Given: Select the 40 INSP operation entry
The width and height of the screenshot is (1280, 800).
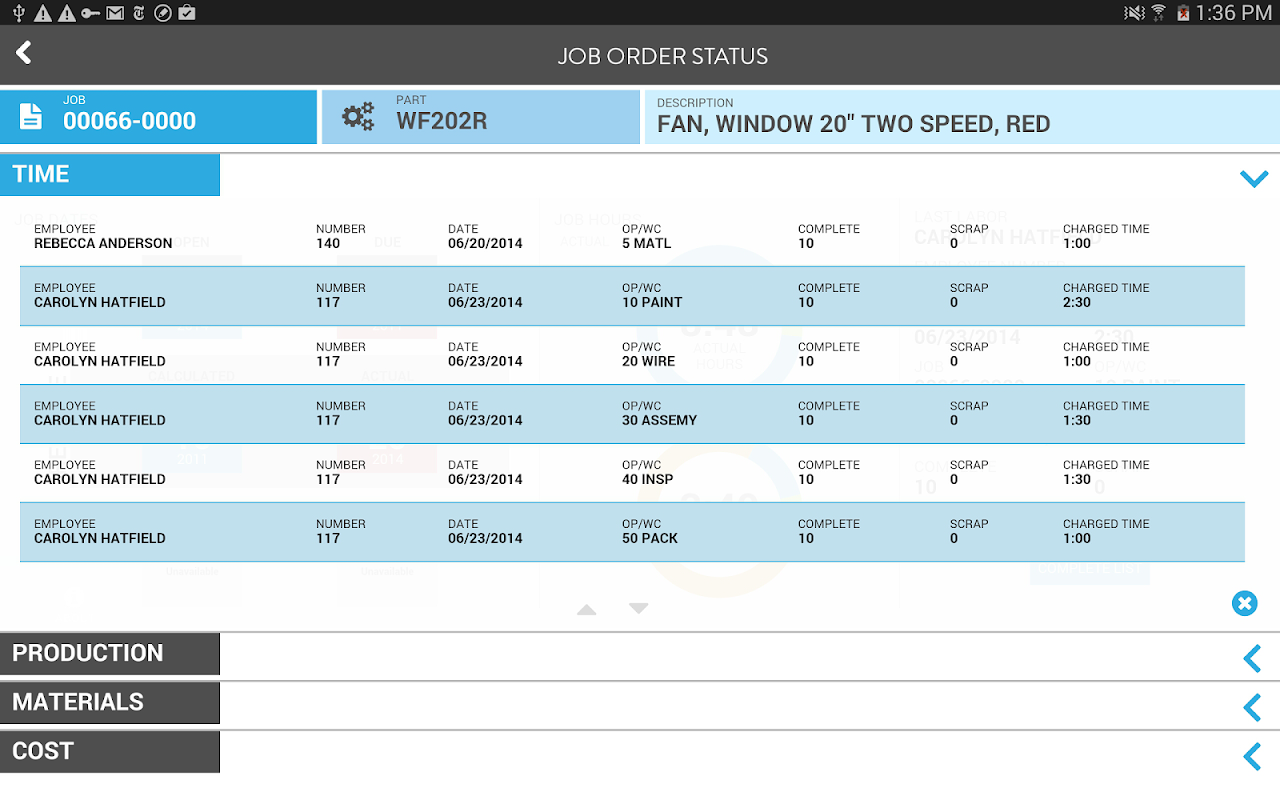Looking at the screenshot, I should 632,473.
